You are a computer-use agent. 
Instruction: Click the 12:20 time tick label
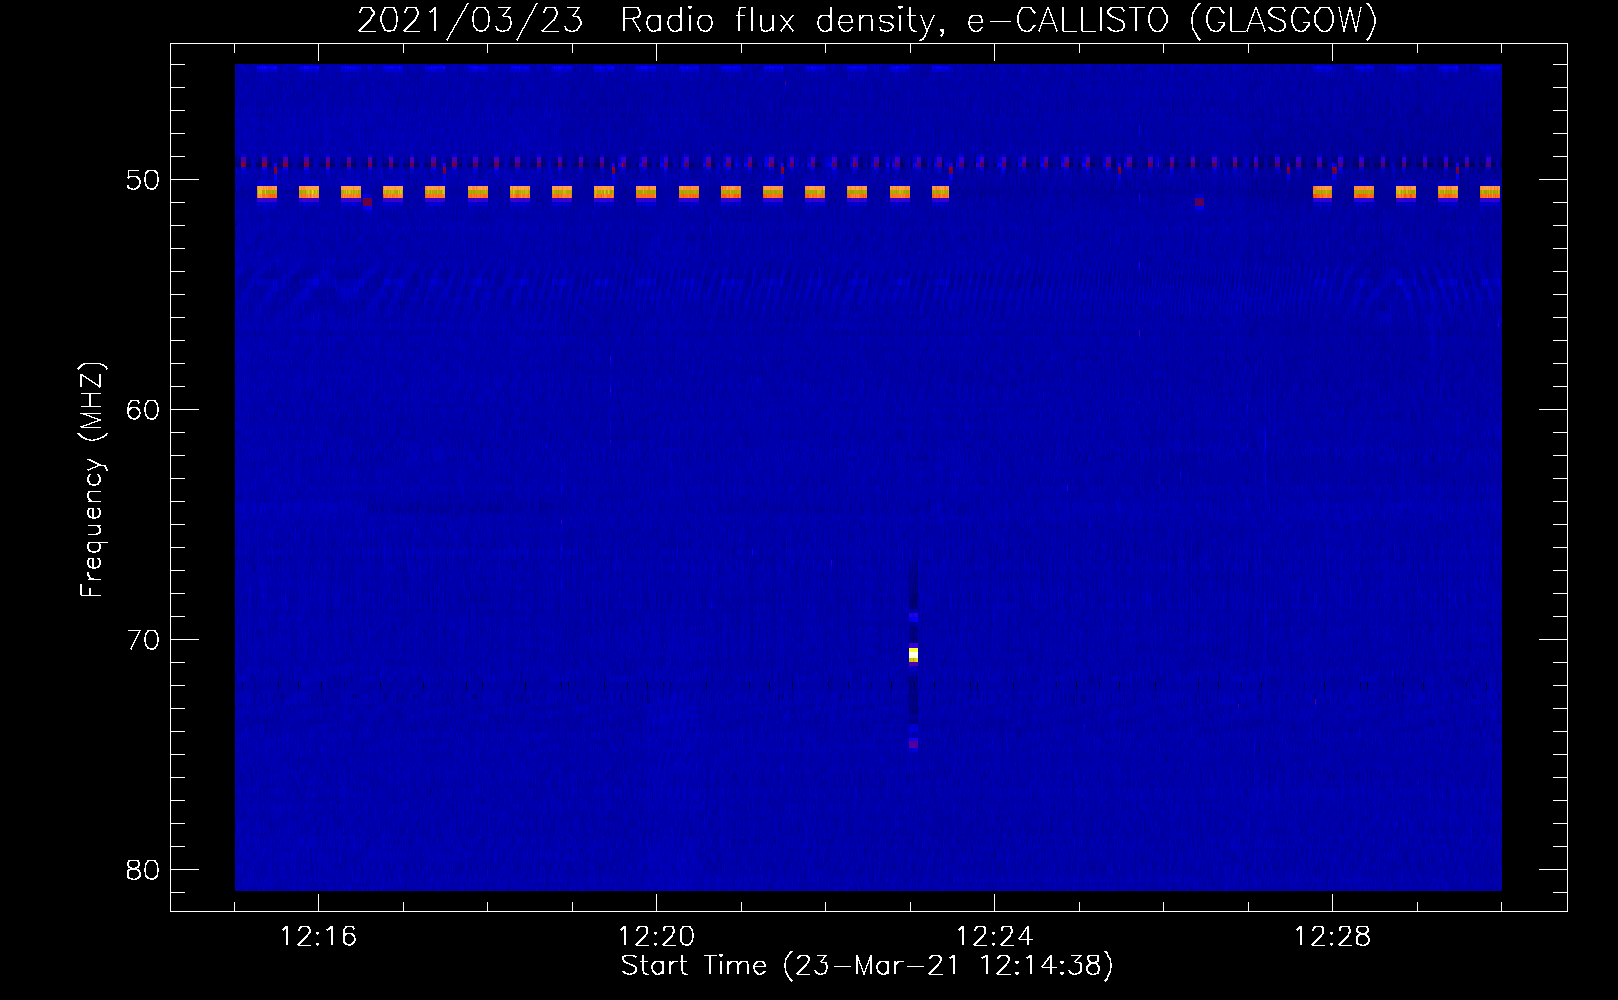click(656, 937)
